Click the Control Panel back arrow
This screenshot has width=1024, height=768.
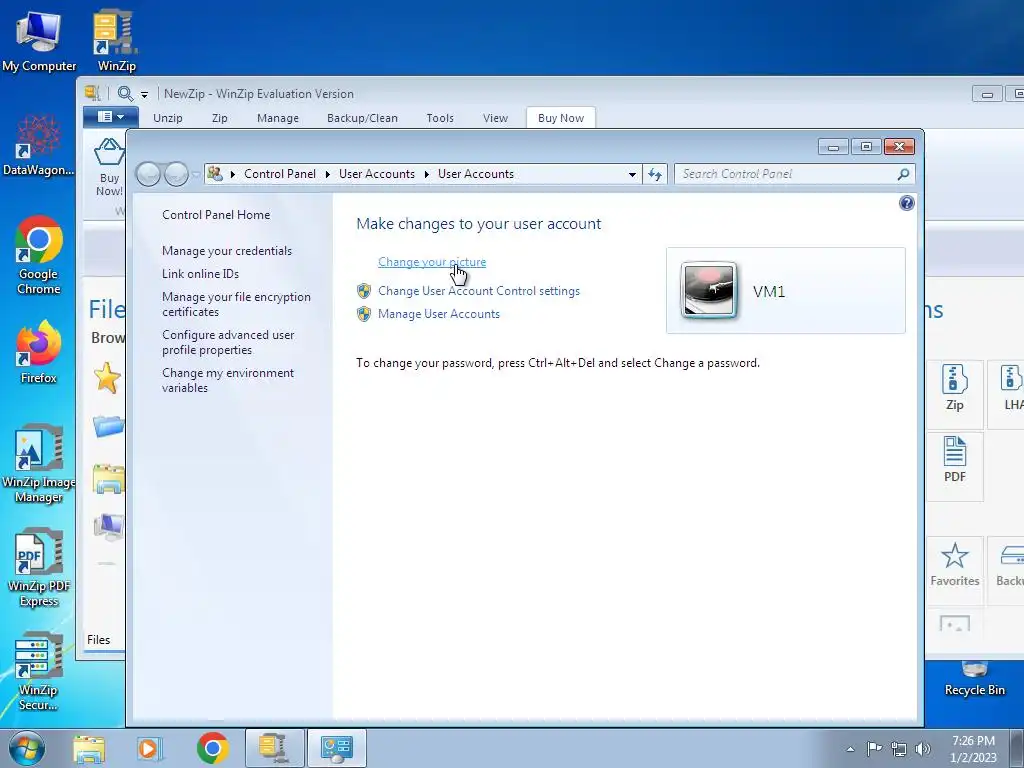[148, 174]
